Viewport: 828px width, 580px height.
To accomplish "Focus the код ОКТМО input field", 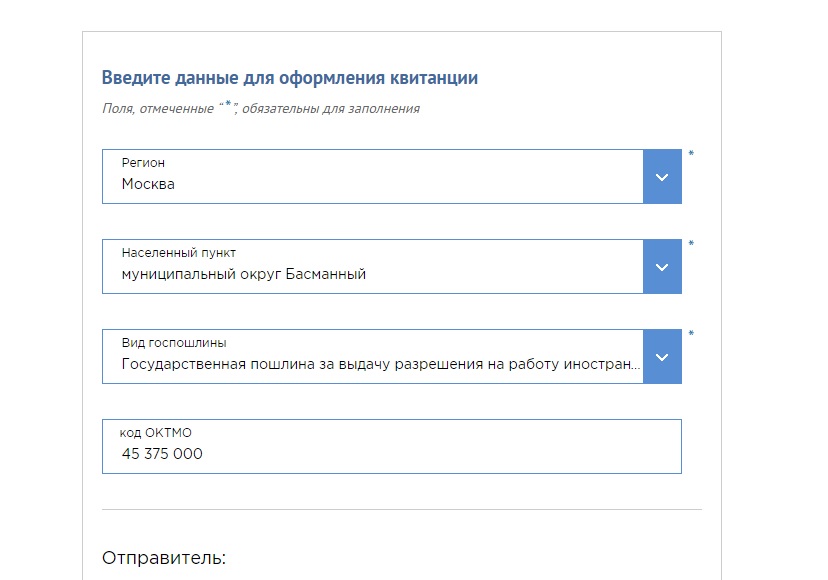I will [392, 446].
